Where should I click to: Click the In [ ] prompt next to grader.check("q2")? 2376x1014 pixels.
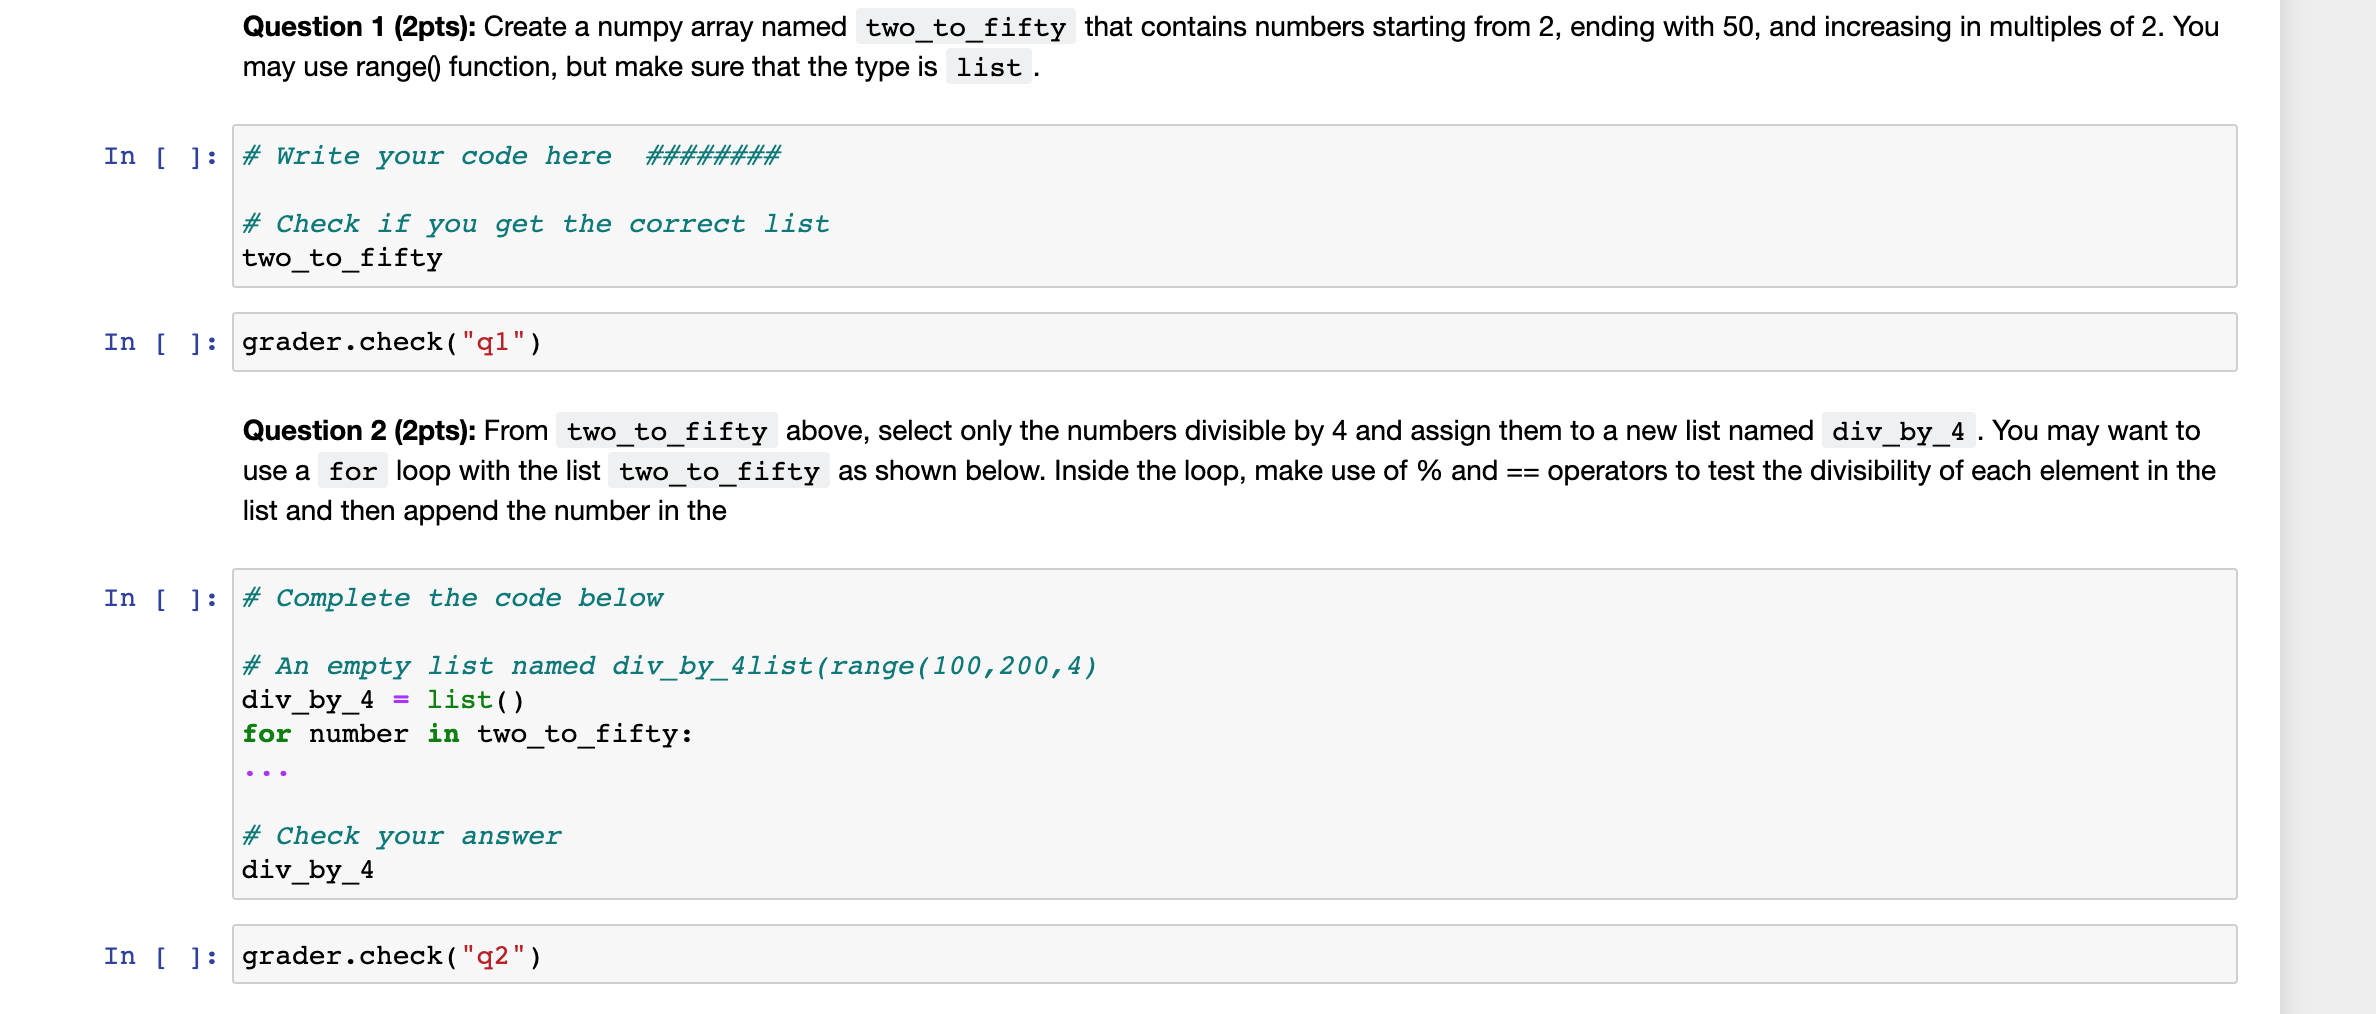[x=160, y=956]
